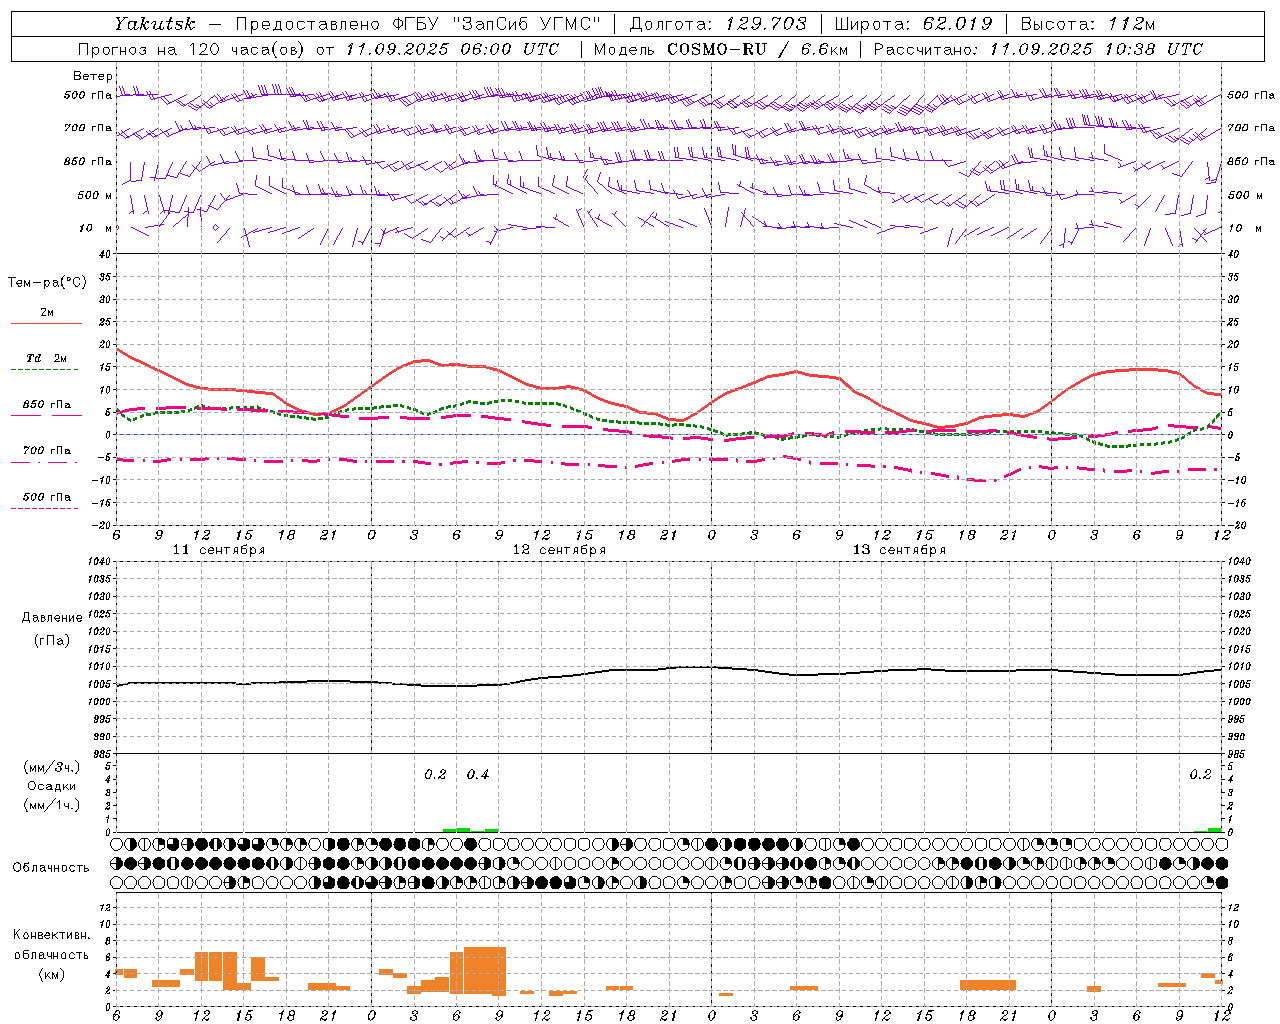
Task: Click the '11 сентября' date label
Action: (x=219, y=550)
